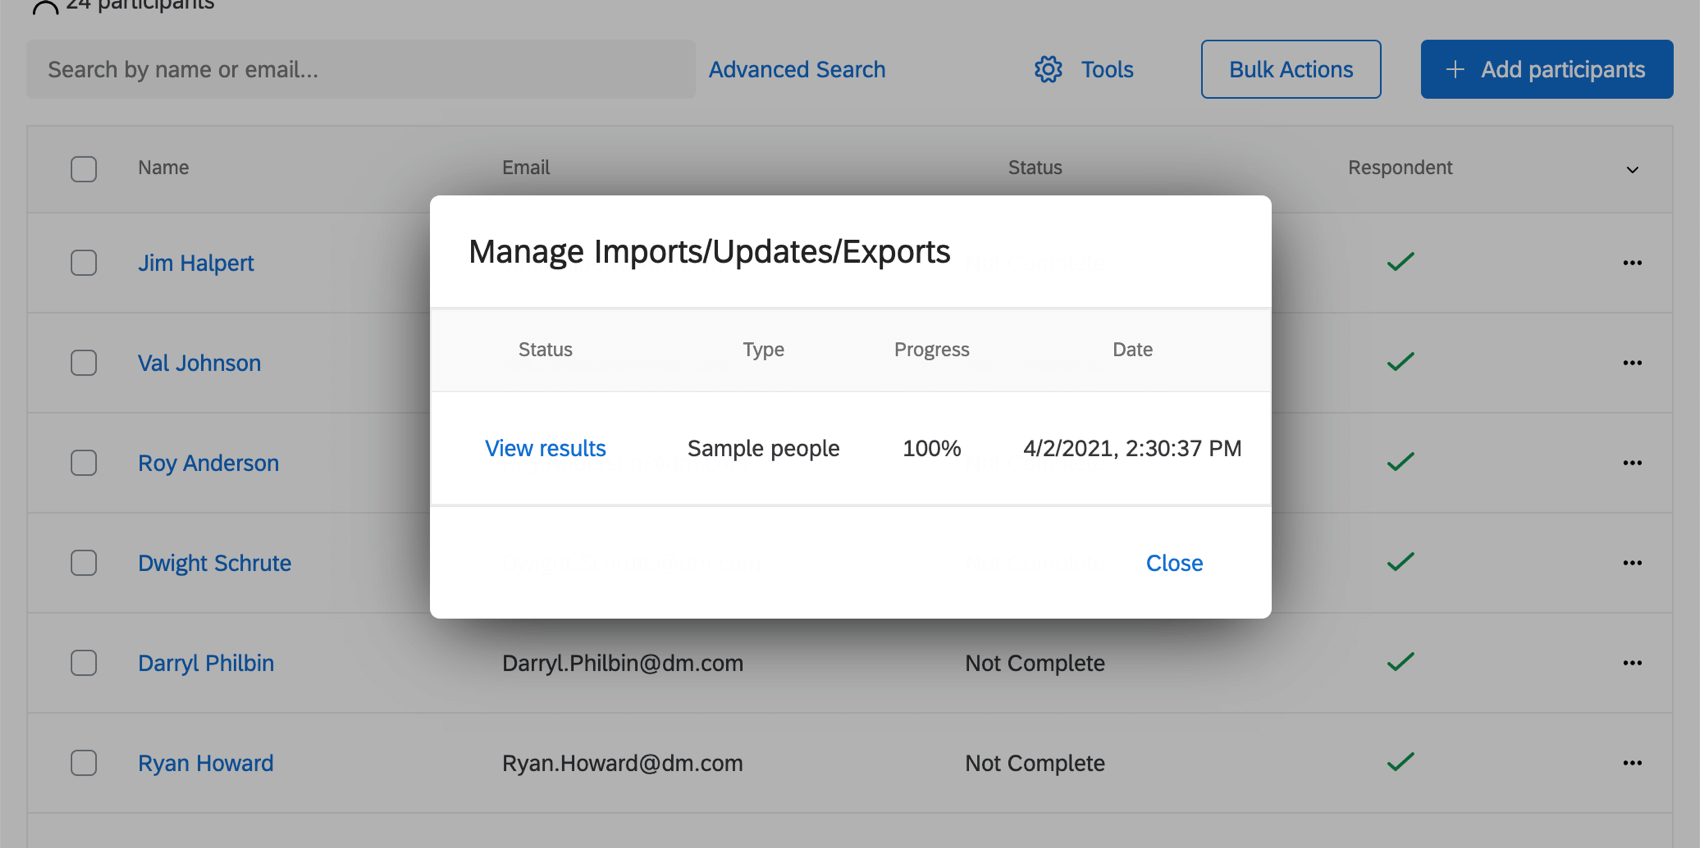Open Jim Halpert's participant profile
Screen dimensions: 1700x848
point(196,263)
